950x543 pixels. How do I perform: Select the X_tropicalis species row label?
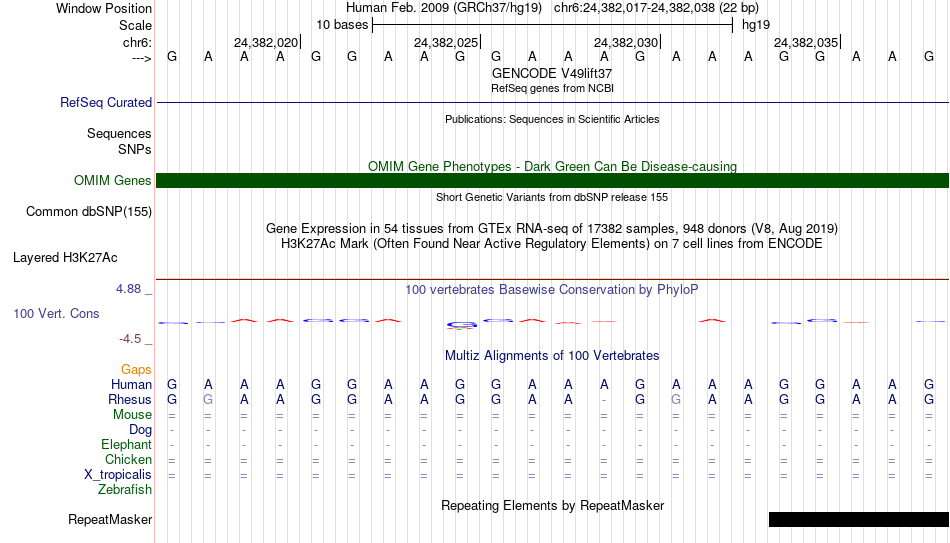click(x=118, y=475)
